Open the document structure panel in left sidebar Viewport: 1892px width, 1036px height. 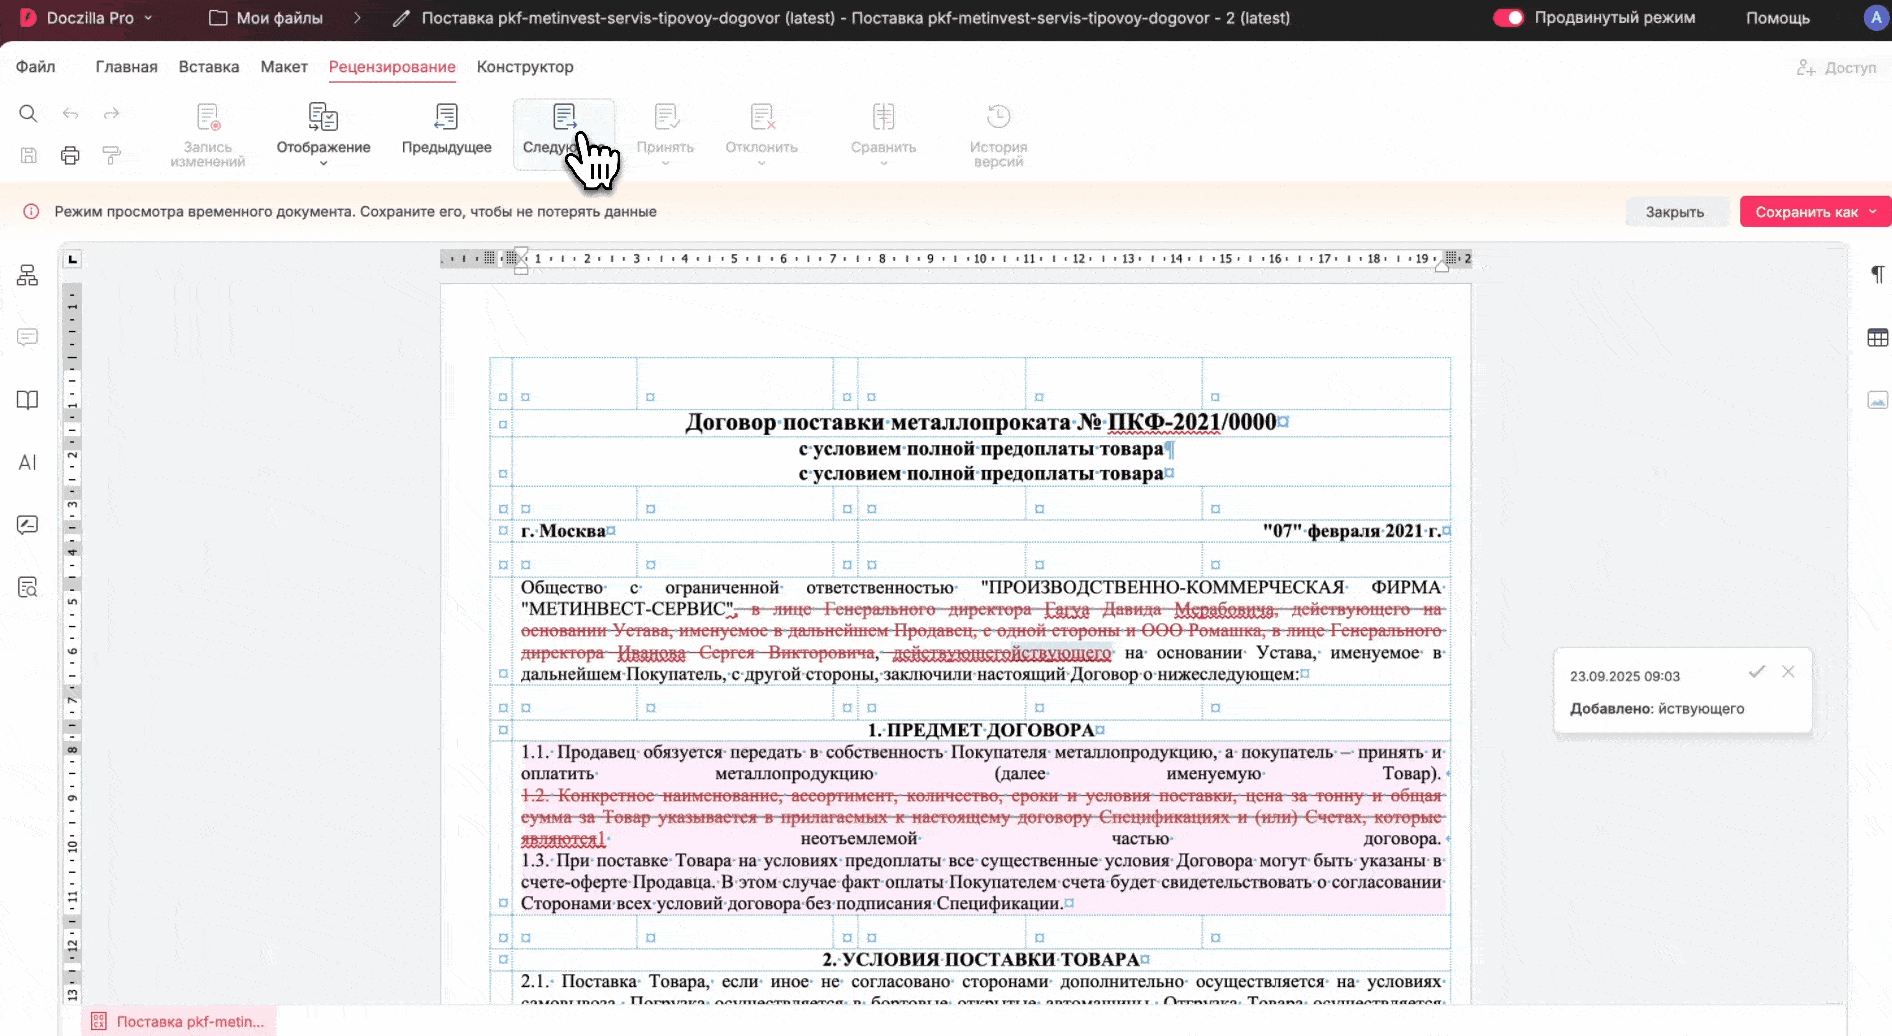(28, 276)
